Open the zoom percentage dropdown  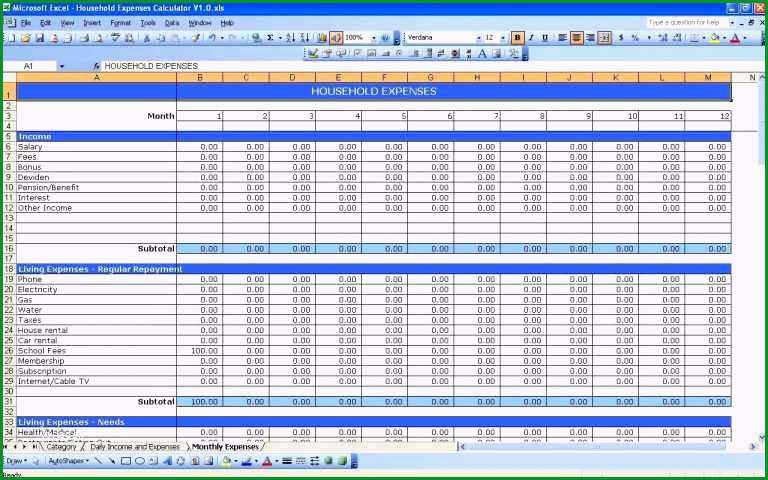pos(374,38)
